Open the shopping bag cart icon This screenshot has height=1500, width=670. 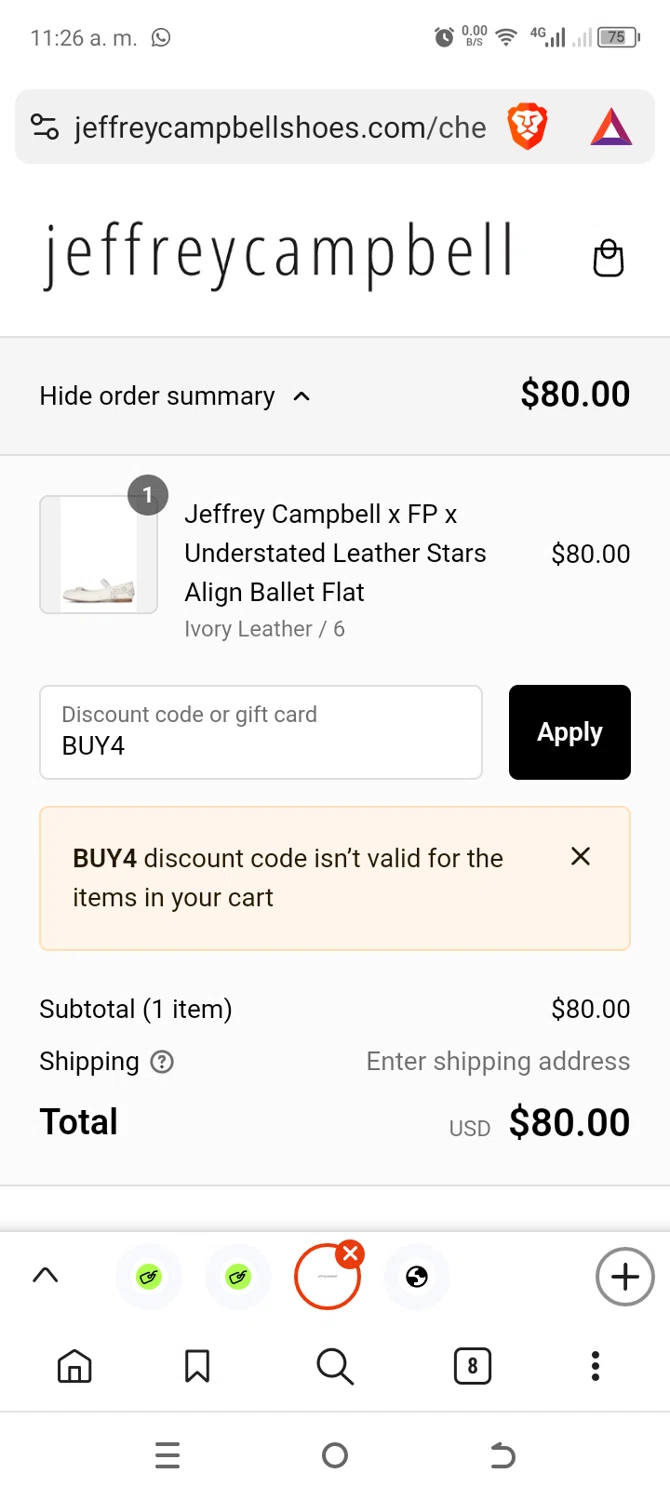coord(608,258)
